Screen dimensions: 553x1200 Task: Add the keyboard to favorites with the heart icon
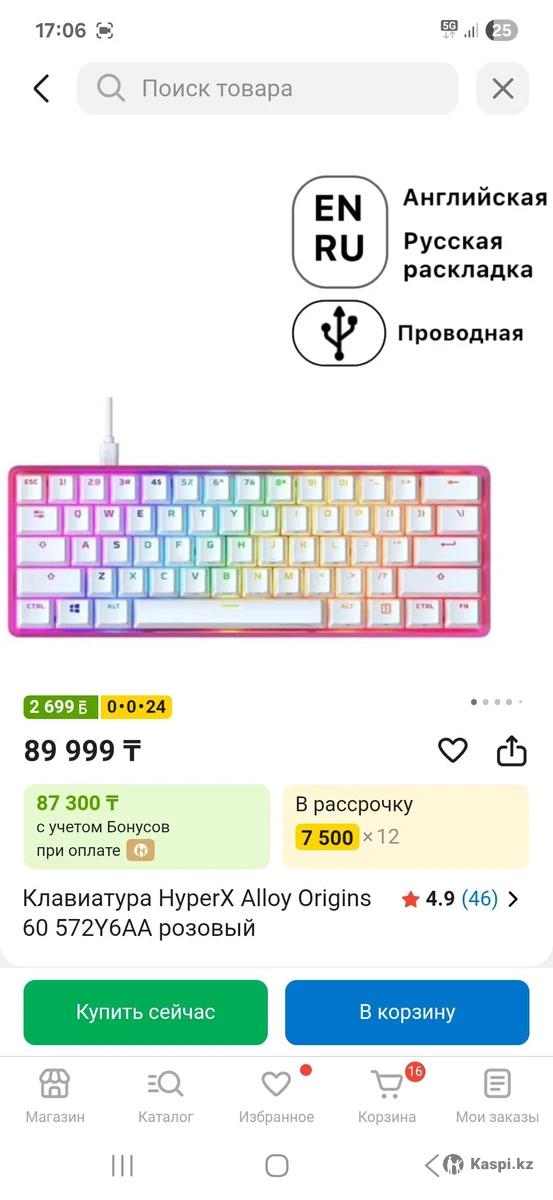[453, 750]
